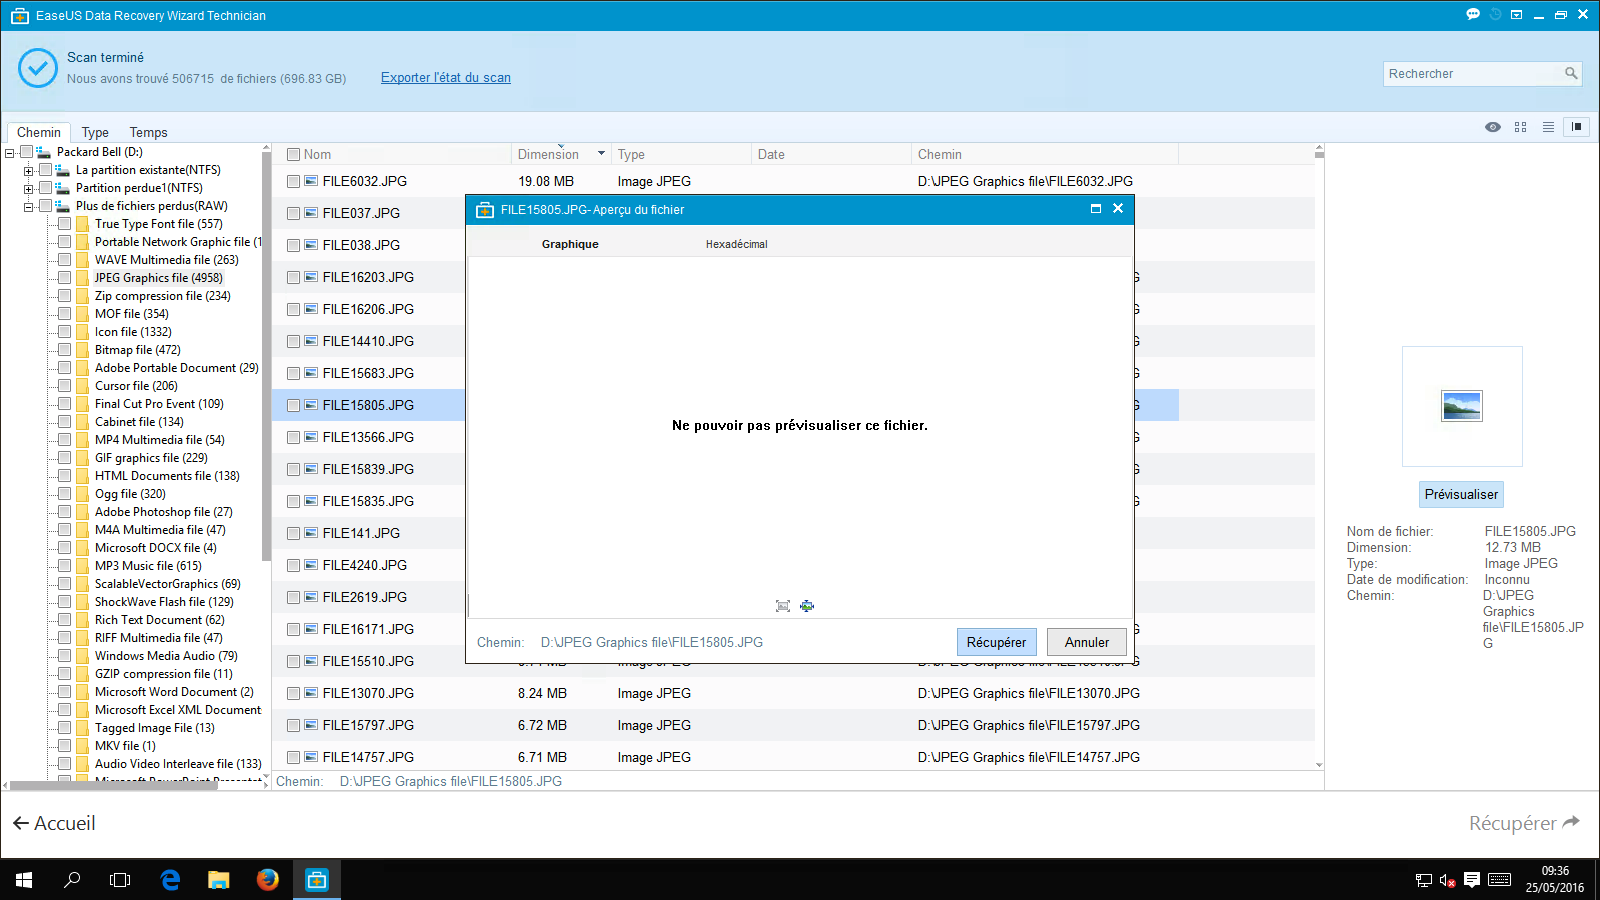Switch to the Type tab
This screenshot has width=1600, height=900.
[95, 132]
